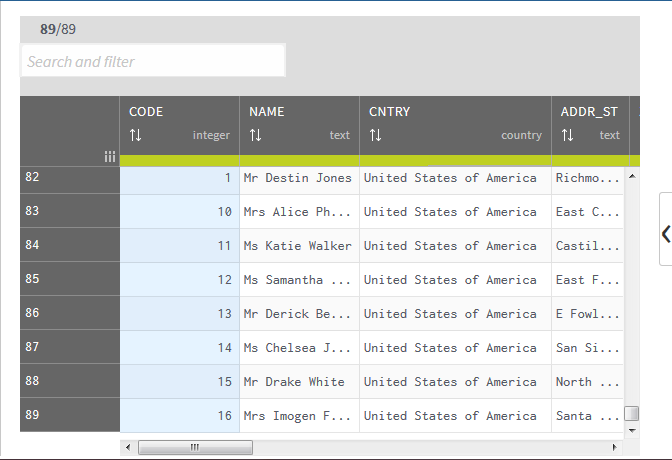Select row number 85
Image resolution: width=672 pixels, height=460 pixels.
point(70,279)
